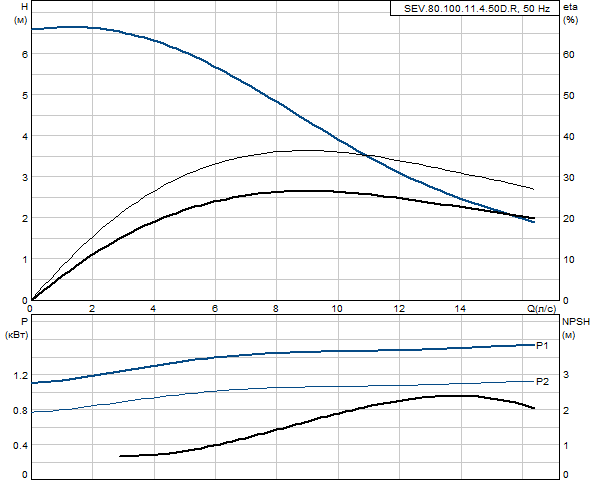The height and width of the screenshot is (480, 592).
Task: Click the 3 tick on NPSH axis
Action: [x=566, y=375]
